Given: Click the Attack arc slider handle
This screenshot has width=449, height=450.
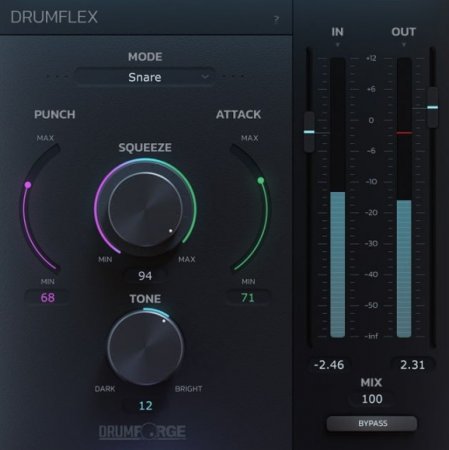Looking at the screenshot, I should 261,181.
